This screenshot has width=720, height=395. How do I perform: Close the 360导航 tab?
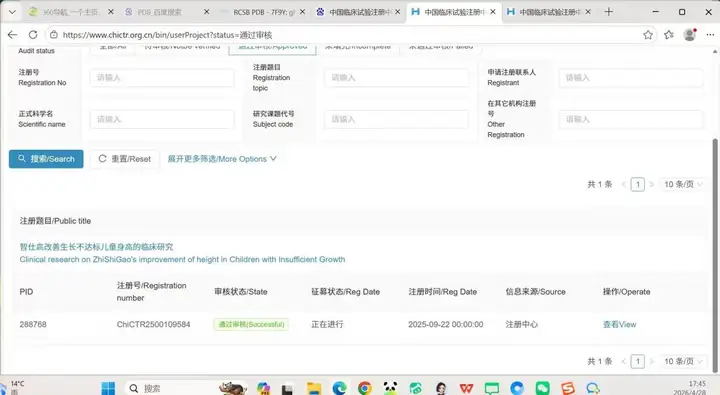tap(111, 12)
